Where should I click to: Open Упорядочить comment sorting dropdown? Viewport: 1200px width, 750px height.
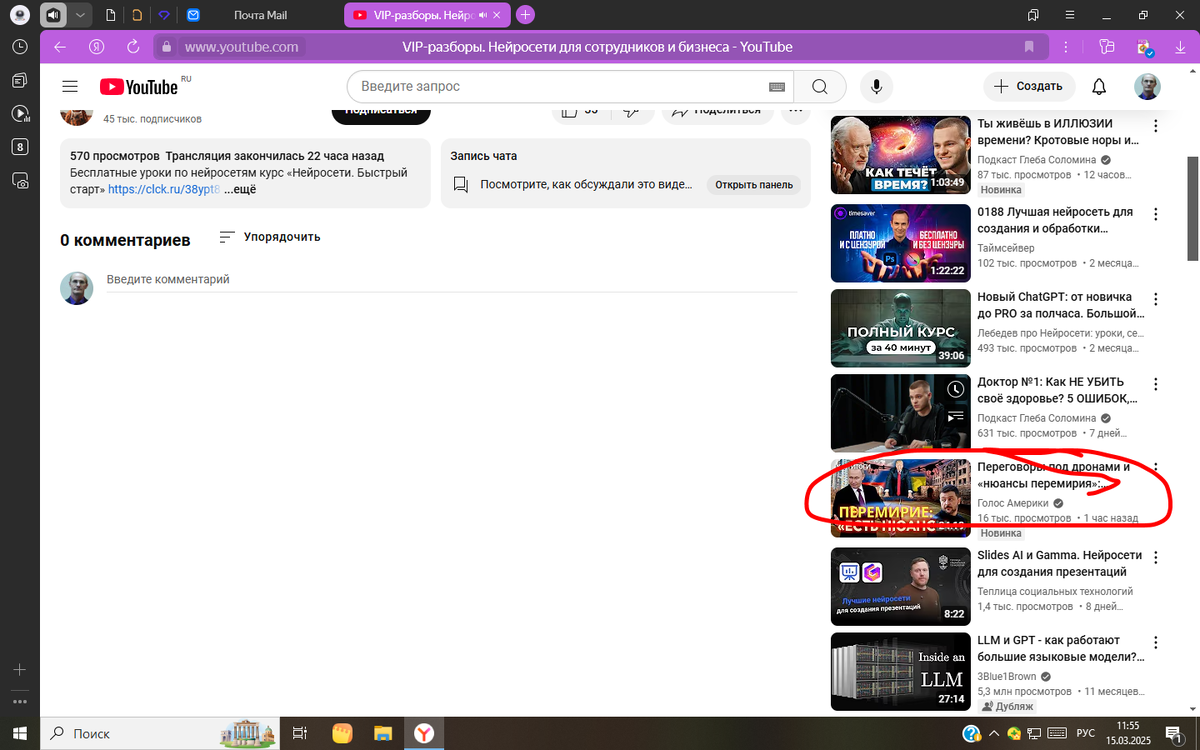coord(270,237)
